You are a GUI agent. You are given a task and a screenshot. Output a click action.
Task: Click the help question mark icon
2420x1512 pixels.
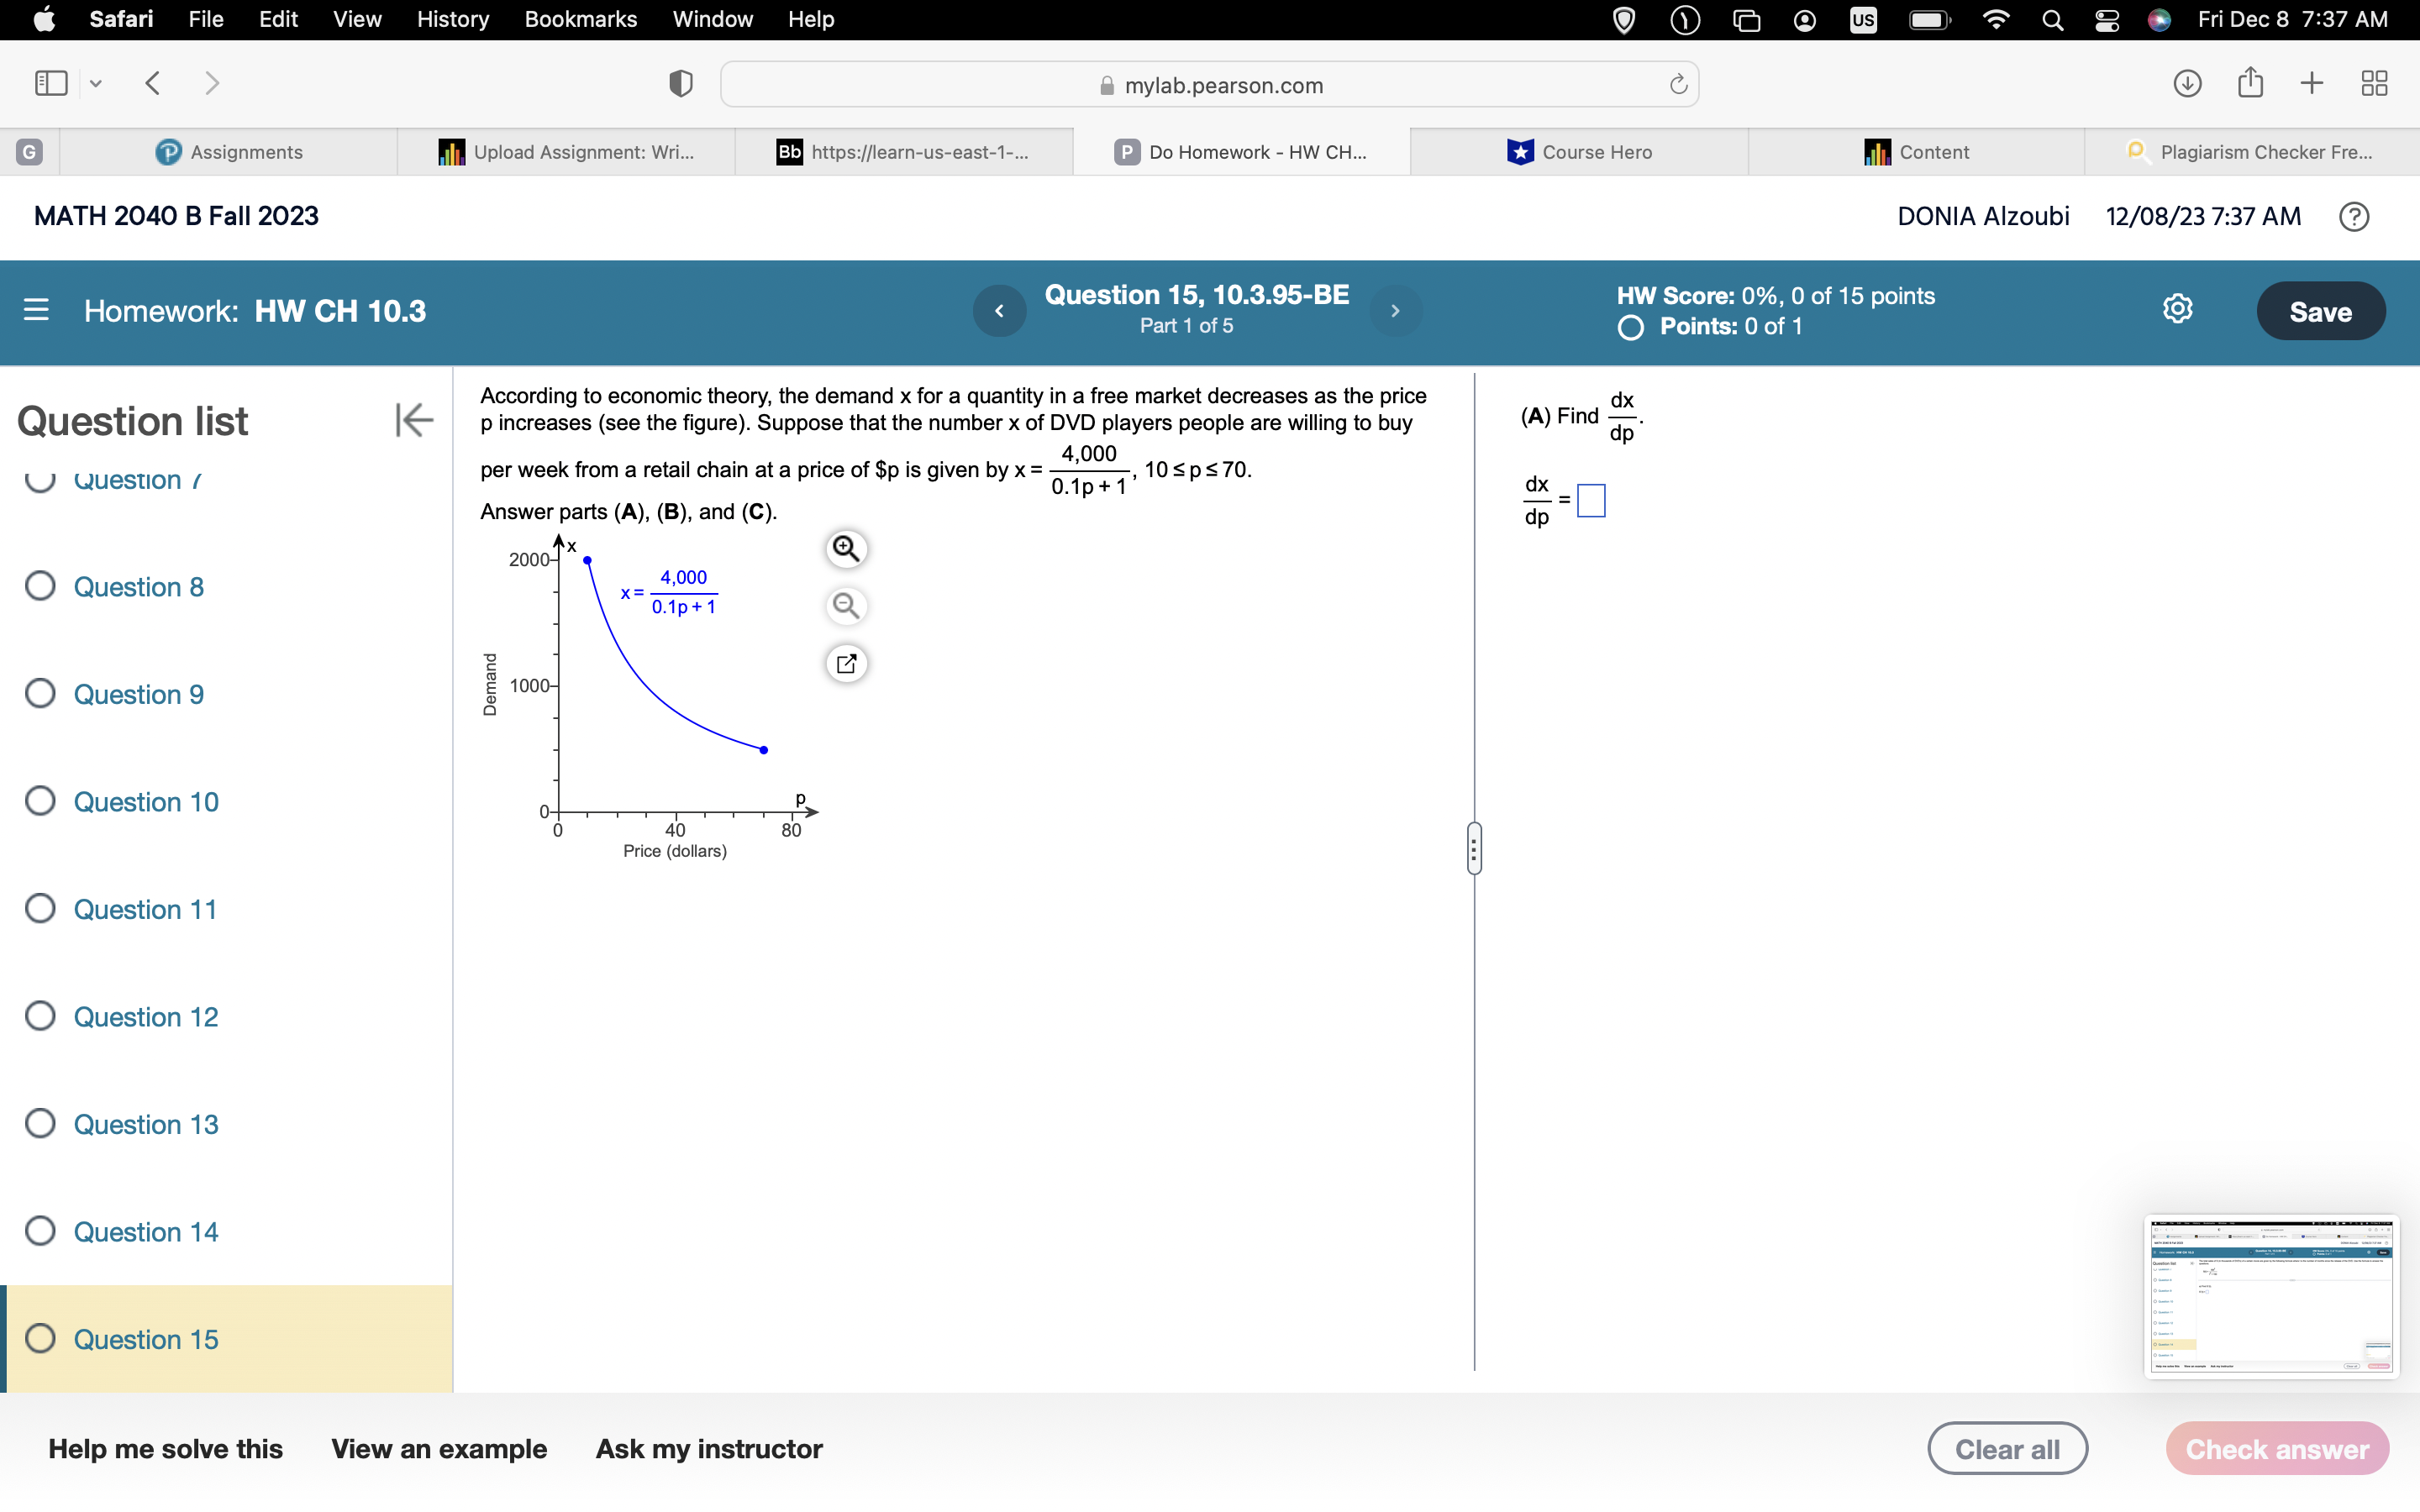[2354, 216]
